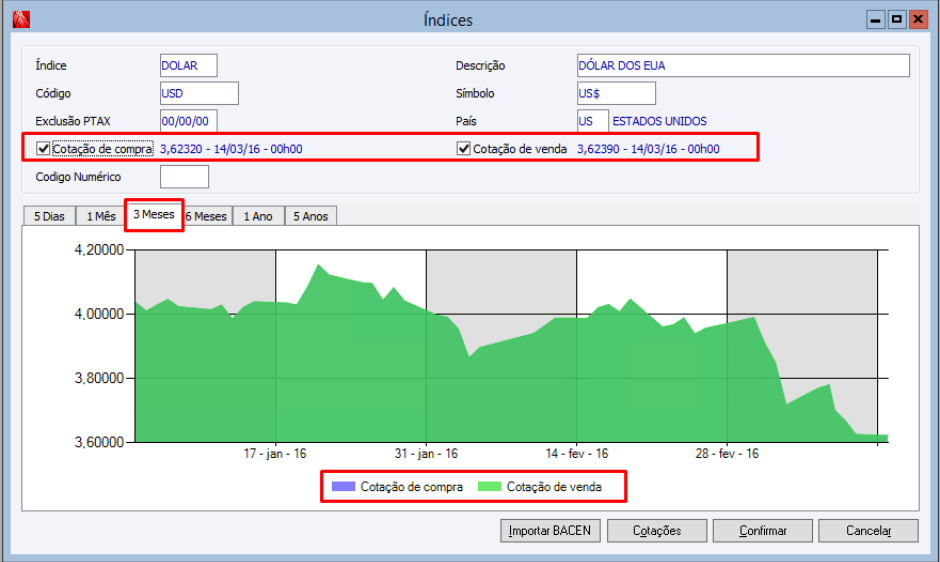Click the Importar BACEN button
This screenshot has height=562, width=940.
point(550,531)
